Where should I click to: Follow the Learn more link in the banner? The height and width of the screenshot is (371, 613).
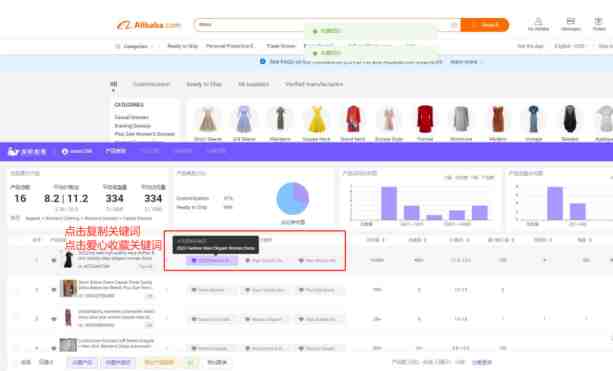pos(464,62)
